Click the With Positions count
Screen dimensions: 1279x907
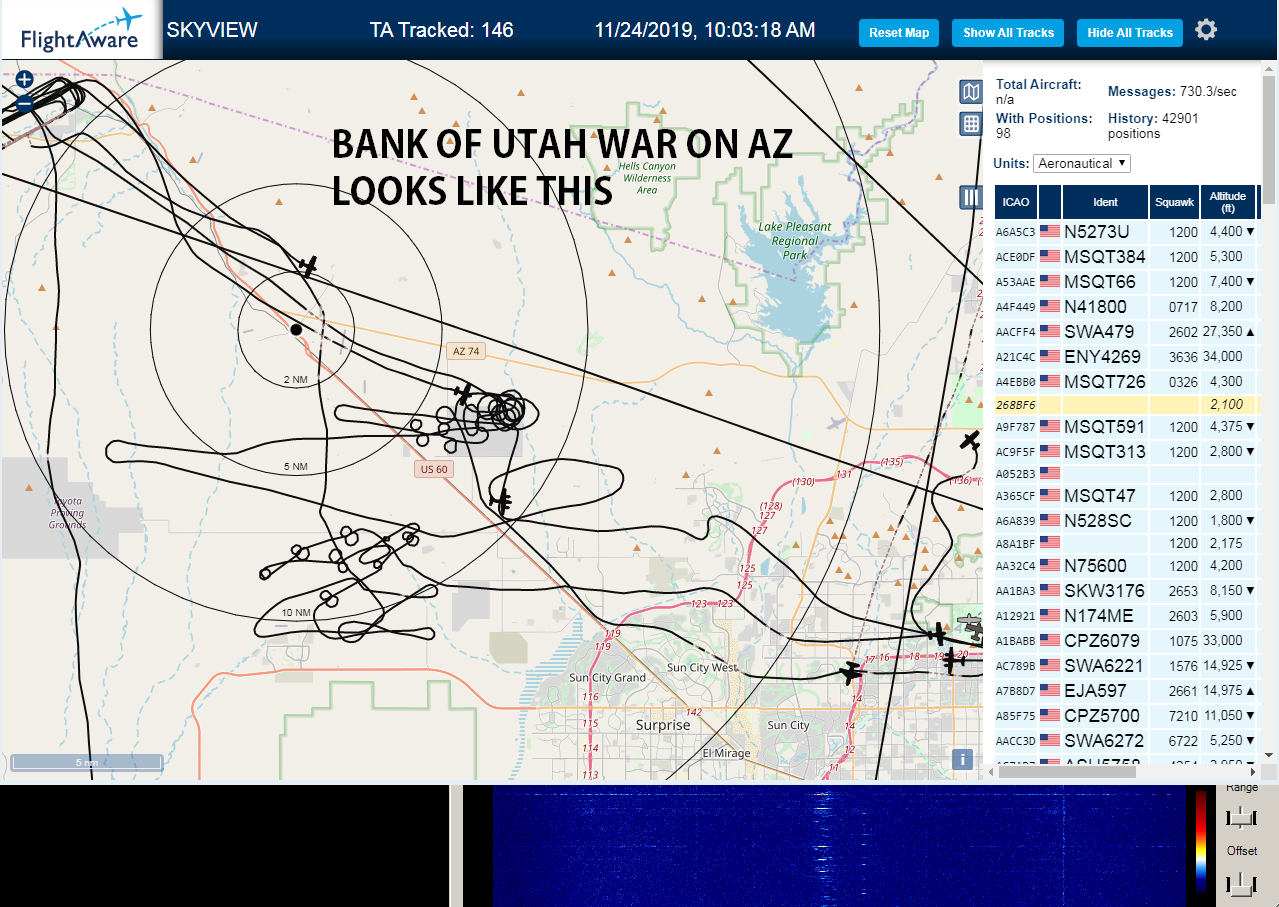click(1044, 126)
